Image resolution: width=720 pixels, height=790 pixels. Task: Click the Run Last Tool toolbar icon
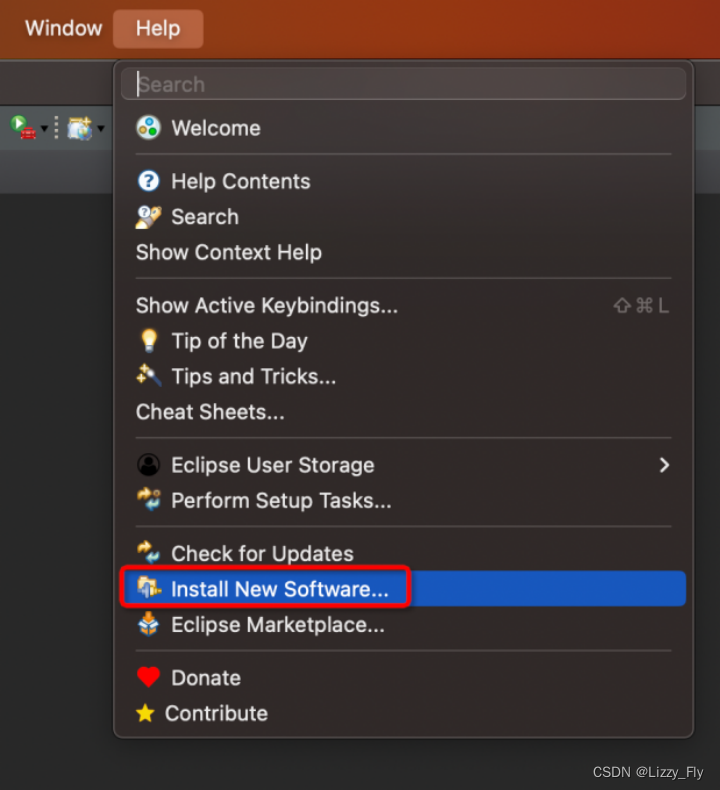pyautogui.click(x=23, y=127)
